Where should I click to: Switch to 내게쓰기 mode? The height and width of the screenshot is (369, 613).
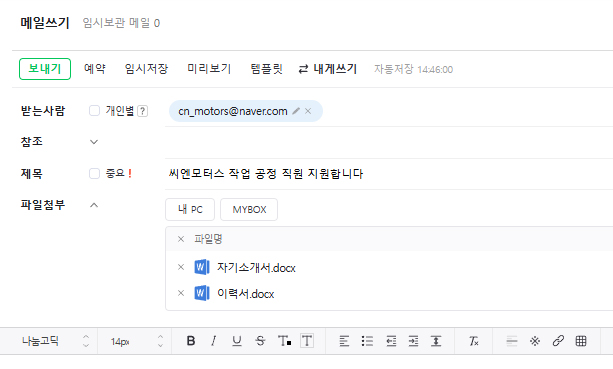click(328, 69)
